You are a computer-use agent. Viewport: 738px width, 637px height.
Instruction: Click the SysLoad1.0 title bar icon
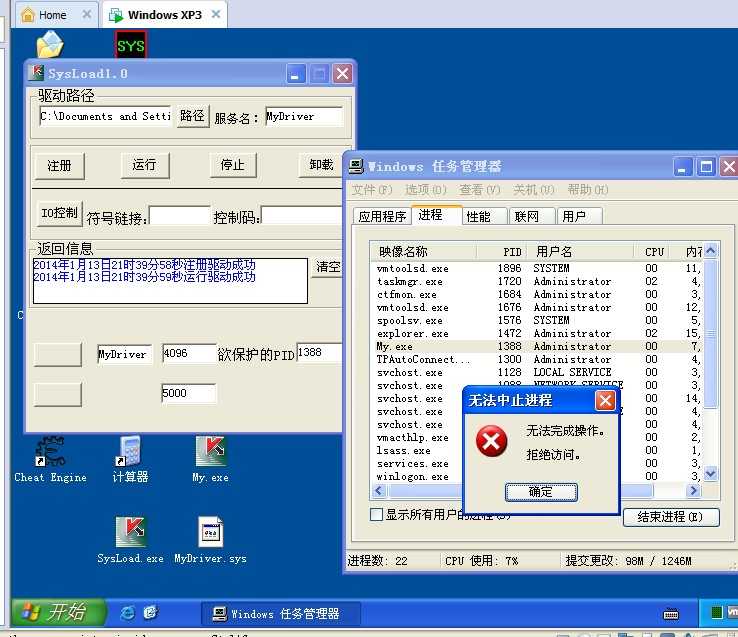coord(36,73)
